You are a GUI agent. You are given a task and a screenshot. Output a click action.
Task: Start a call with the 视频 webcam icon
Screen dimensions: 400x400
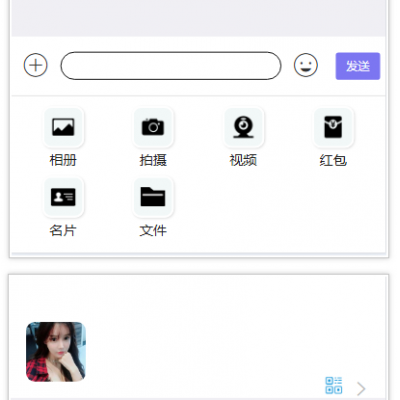pos(244,127)
